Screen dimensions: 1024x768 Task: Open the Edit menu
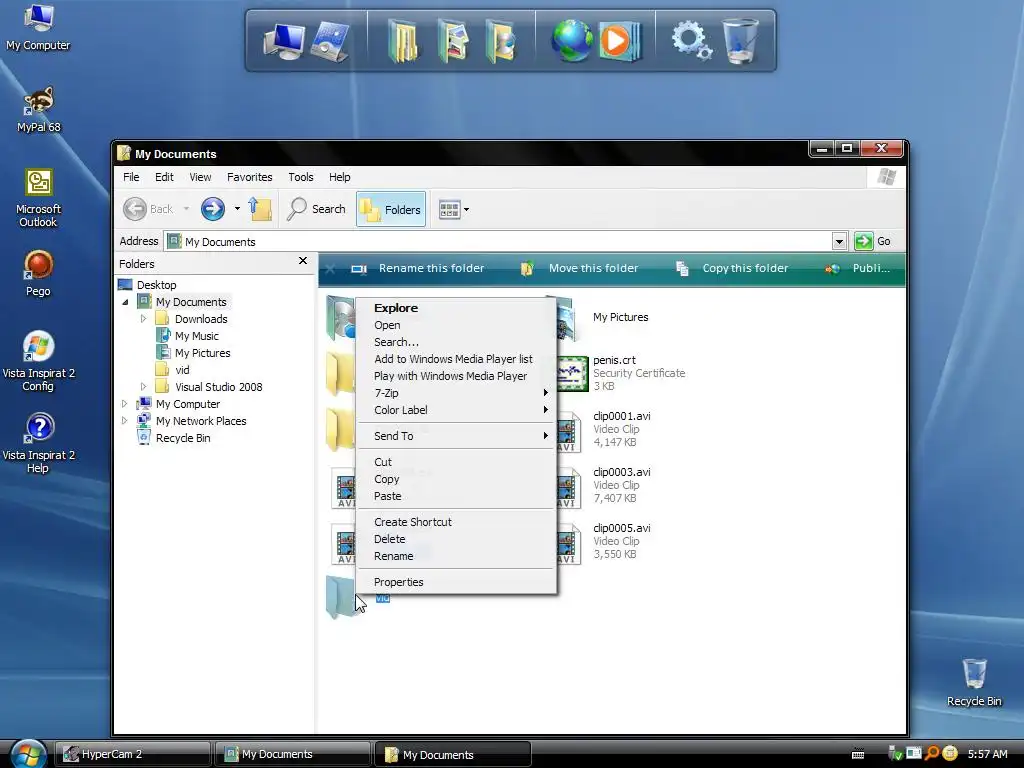tap(164, 177)
